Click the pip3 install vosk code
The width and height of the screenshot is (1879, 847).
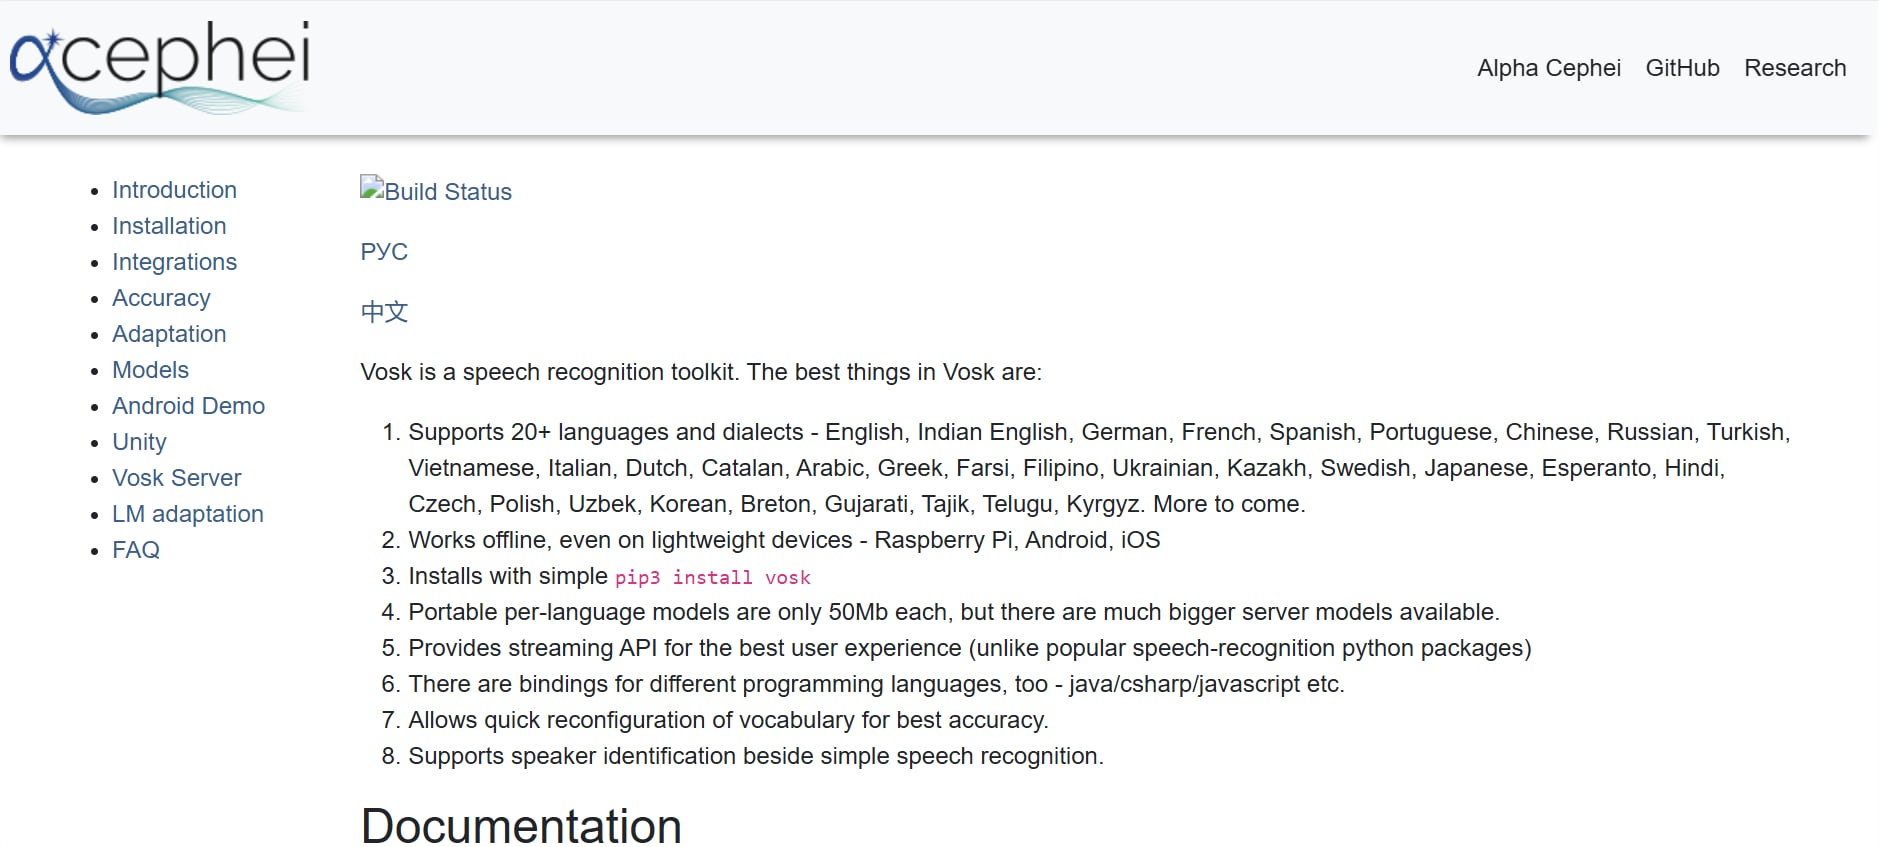click(x=712, y=577)
